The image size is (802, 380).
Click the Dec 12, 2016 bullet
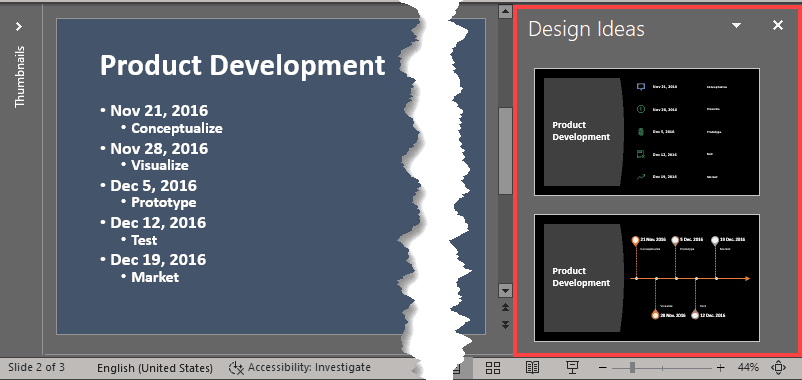point(158,223)
